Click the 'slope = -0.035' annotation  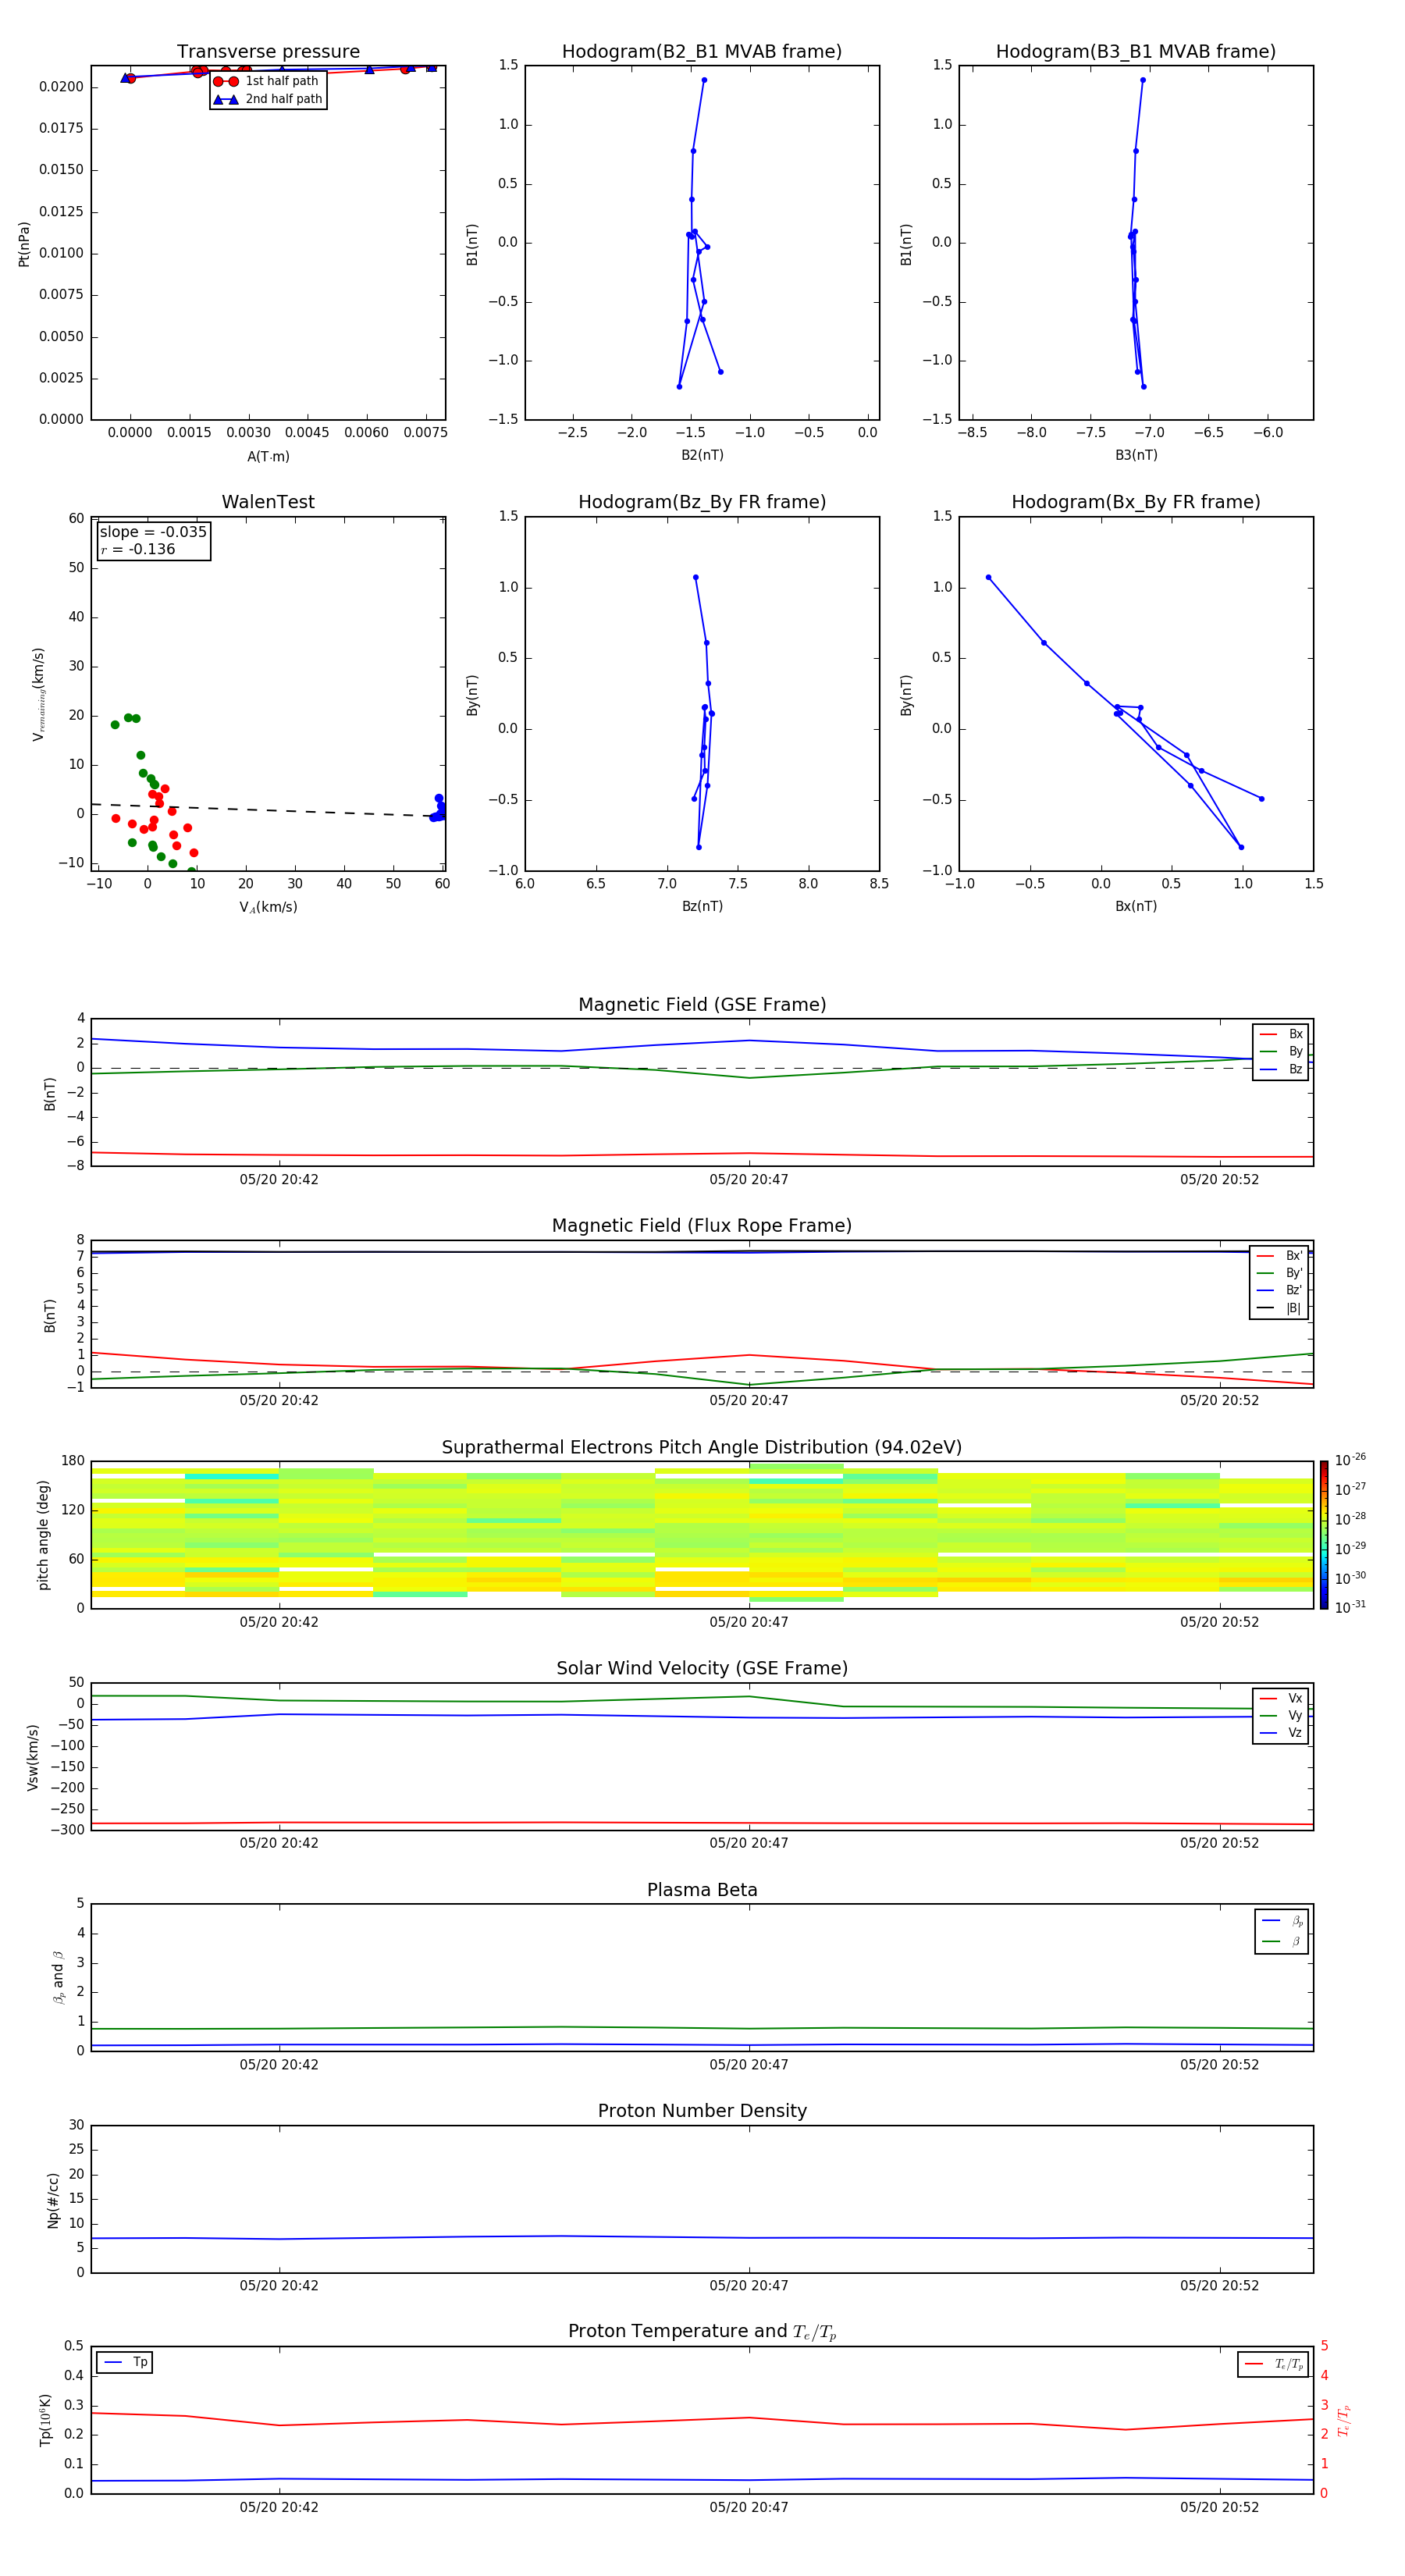[153, 532]
